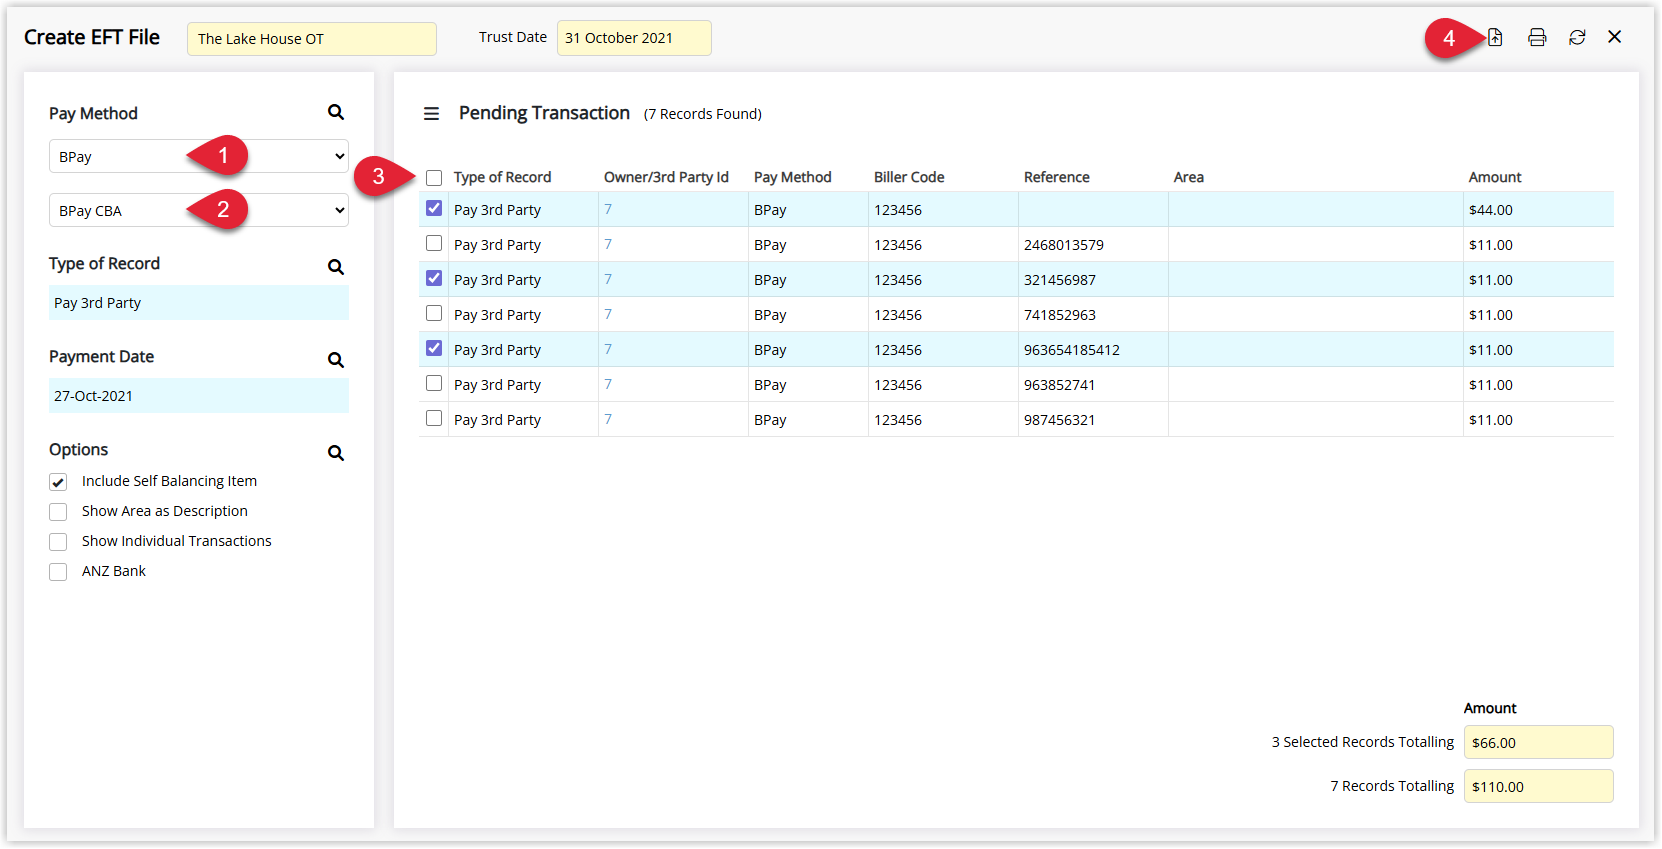This screenshot has width=1662, height=849.
Task: Check the row with reference 987456321
Action: [x=434, y=418]
